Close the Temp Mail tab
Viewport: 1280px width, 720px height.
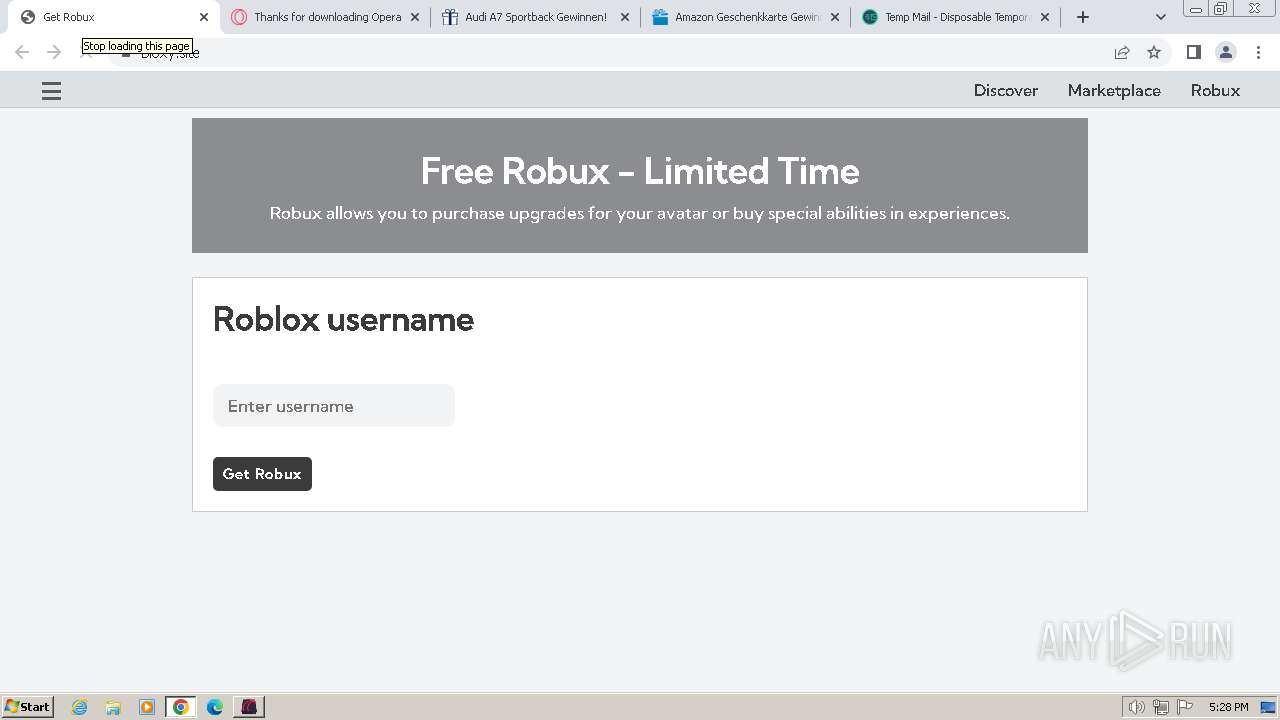[1045, 17]
